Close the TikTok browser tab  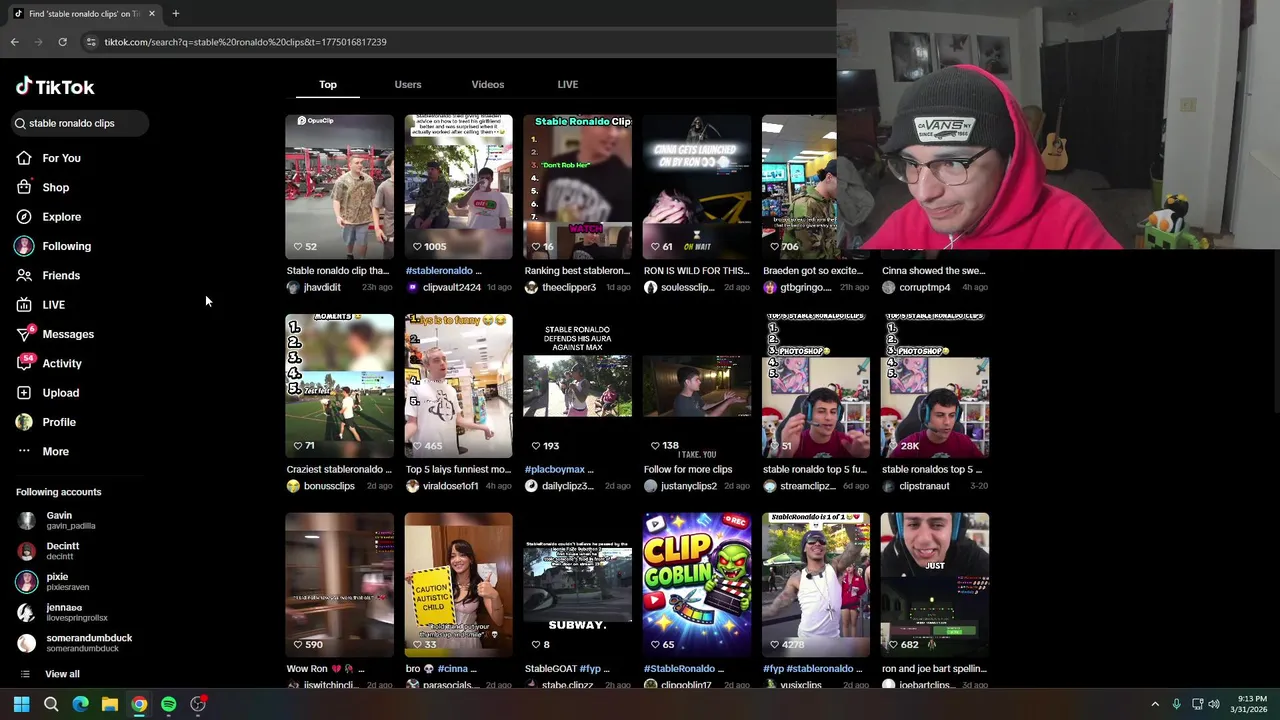[152, 14]
